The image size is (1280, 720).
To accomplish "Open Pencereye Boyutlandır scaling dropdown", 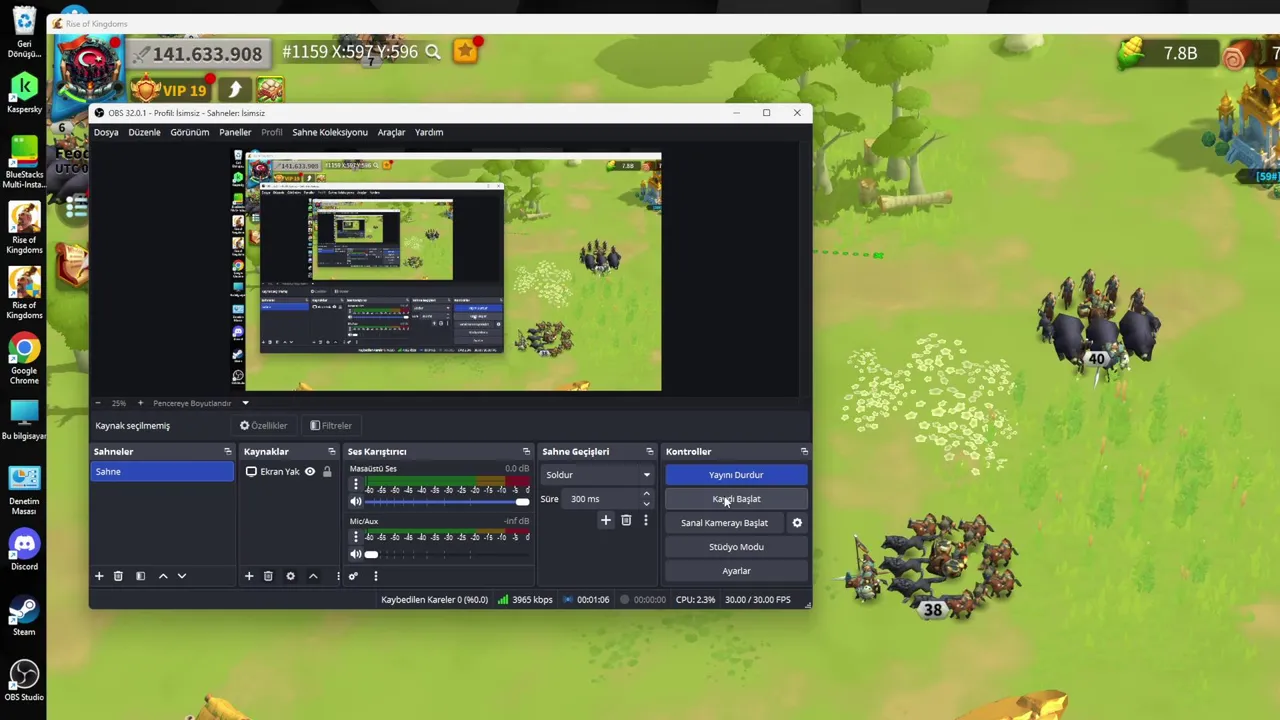I will pos(245,403).
